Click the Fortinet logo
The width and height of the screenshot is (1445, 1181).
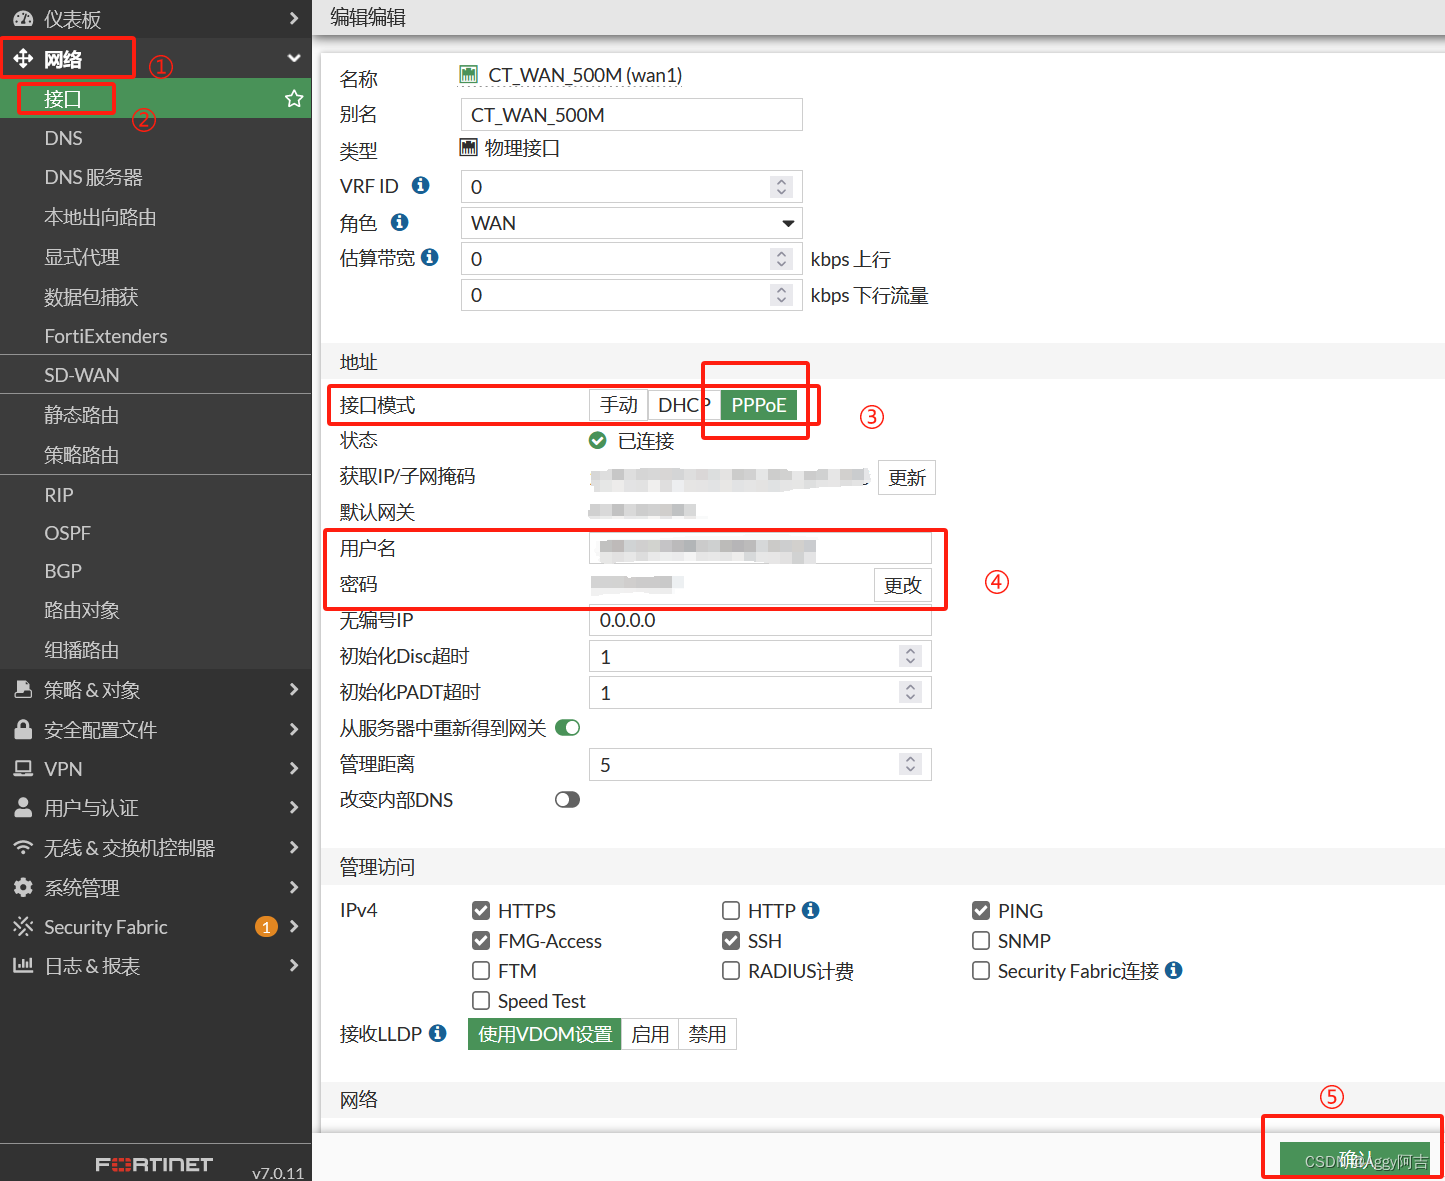(154, 1164)
